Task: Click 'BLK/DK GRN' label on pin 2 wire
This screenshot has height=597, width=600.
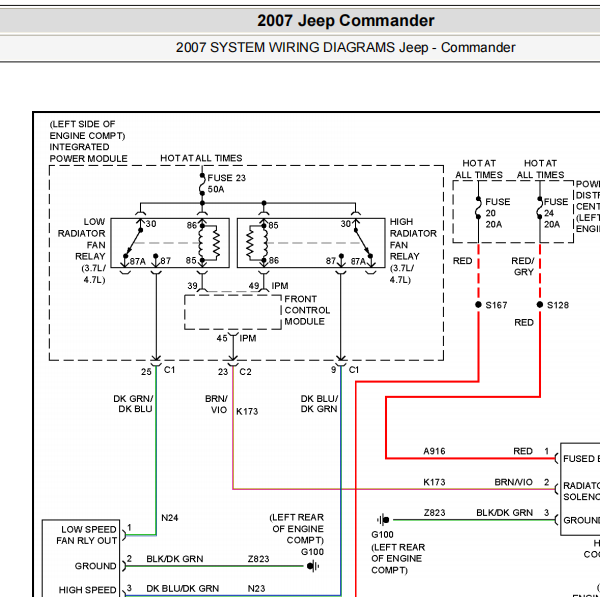Action: point(174,559)
